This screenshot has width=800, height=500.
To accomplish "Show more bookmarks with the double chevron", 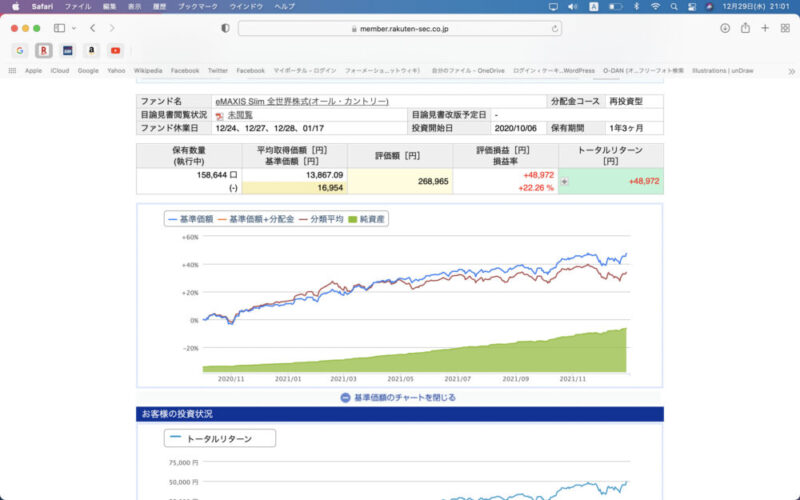I will (x=791, y=71).
